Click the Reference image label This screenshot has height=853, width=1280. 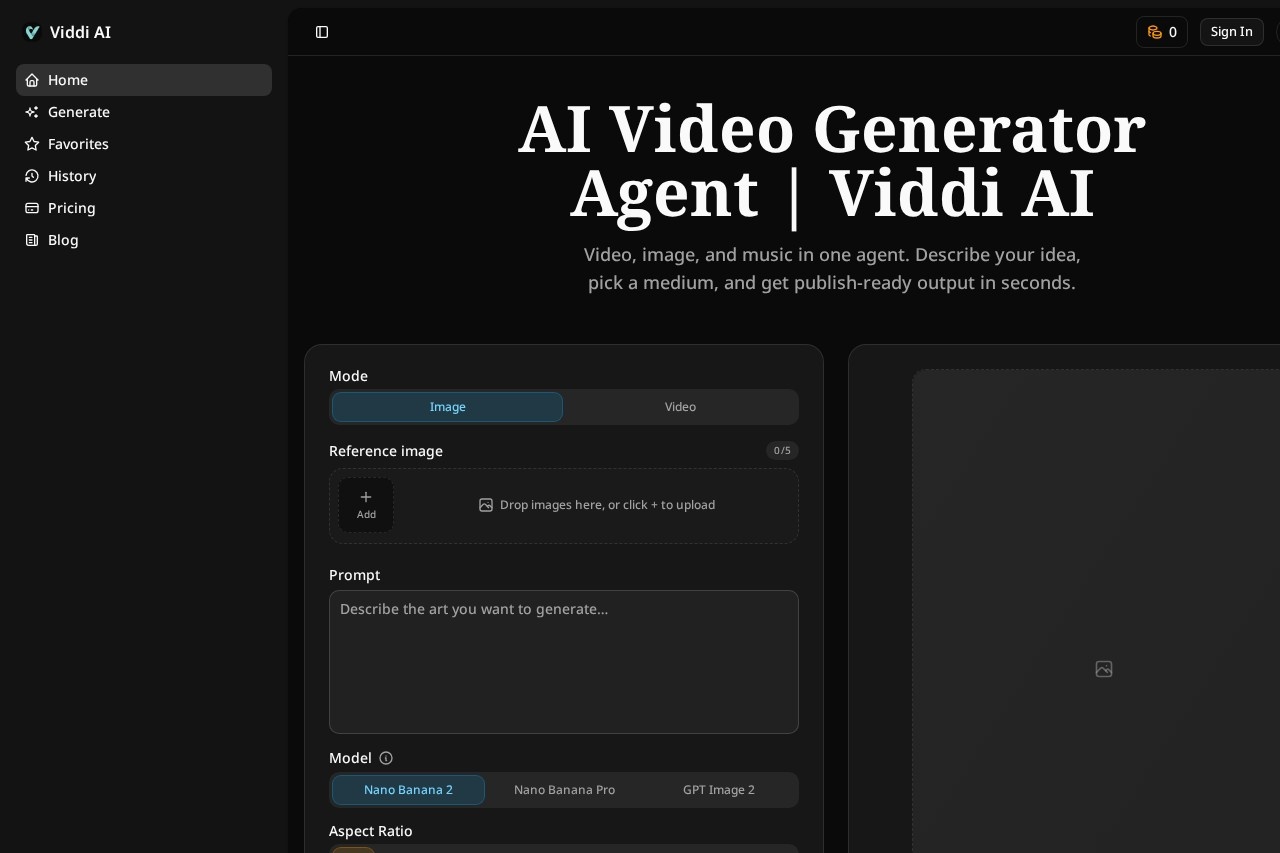coord(386,451)
